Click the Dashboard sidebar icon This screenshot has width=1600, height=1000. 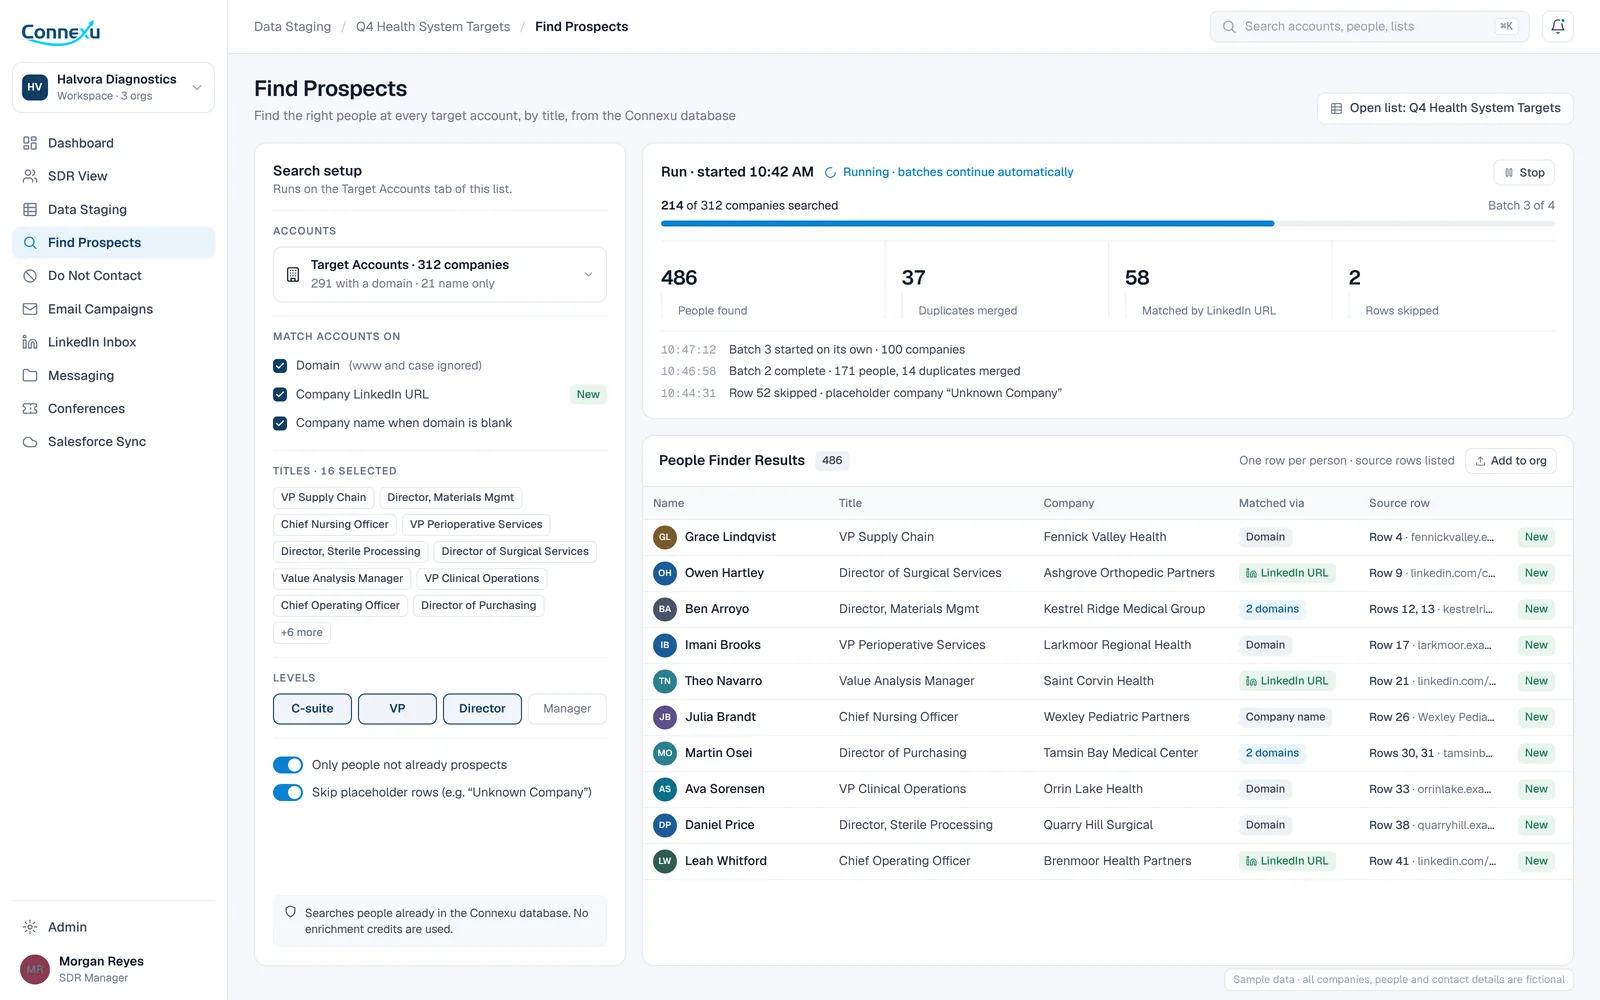click(30, 143)
